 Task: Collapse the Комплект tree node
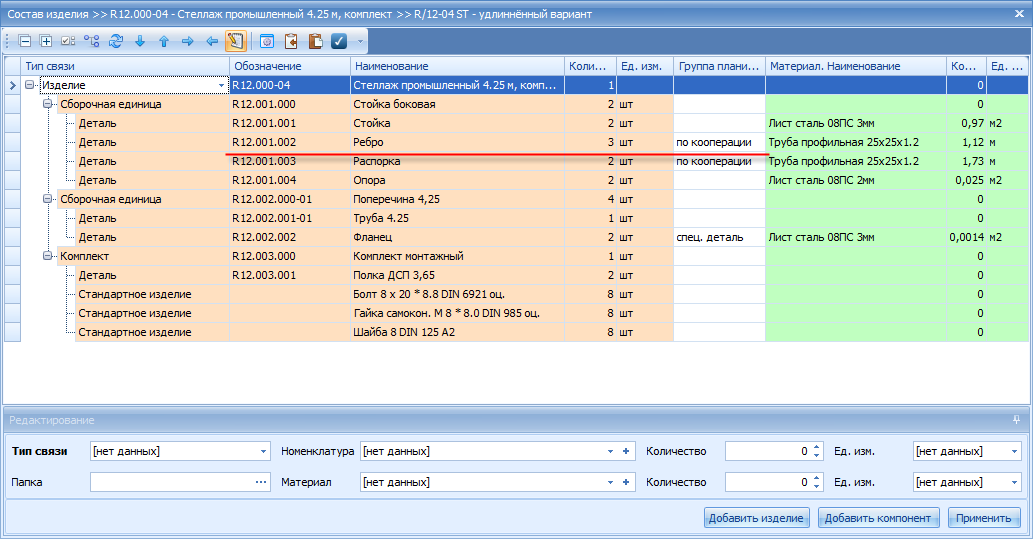pyautogui.click(x=47, y=256)
